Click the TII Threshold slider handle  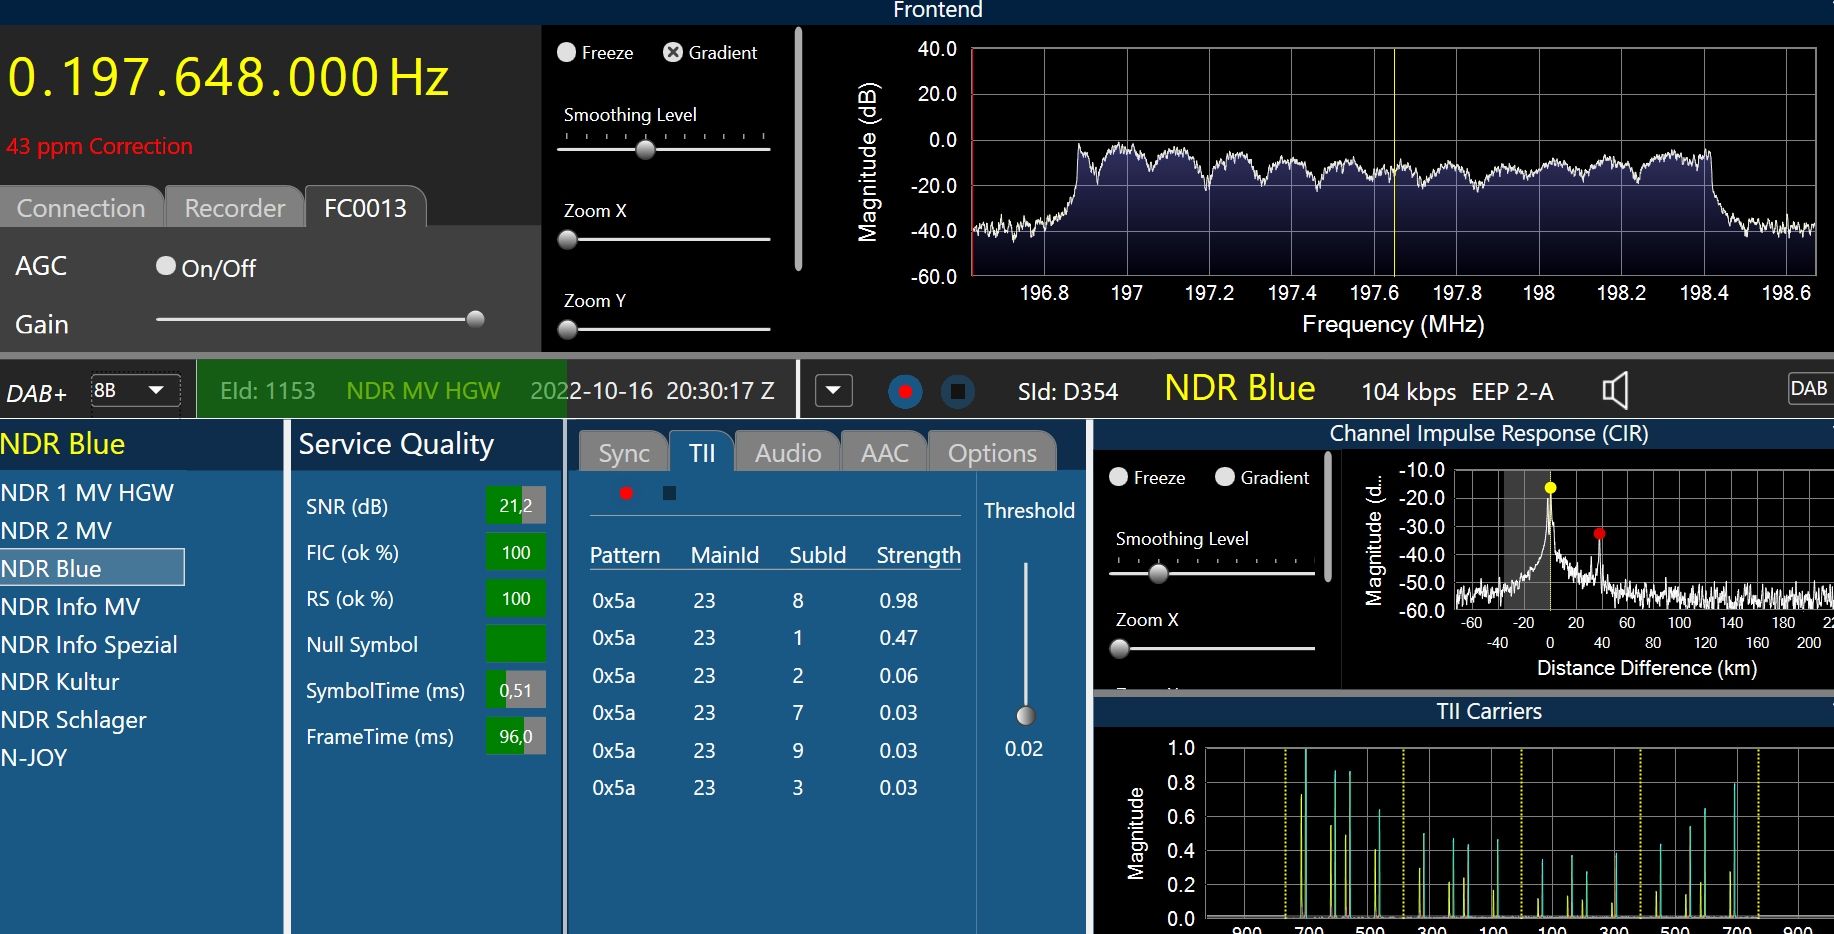[1025, 715]
